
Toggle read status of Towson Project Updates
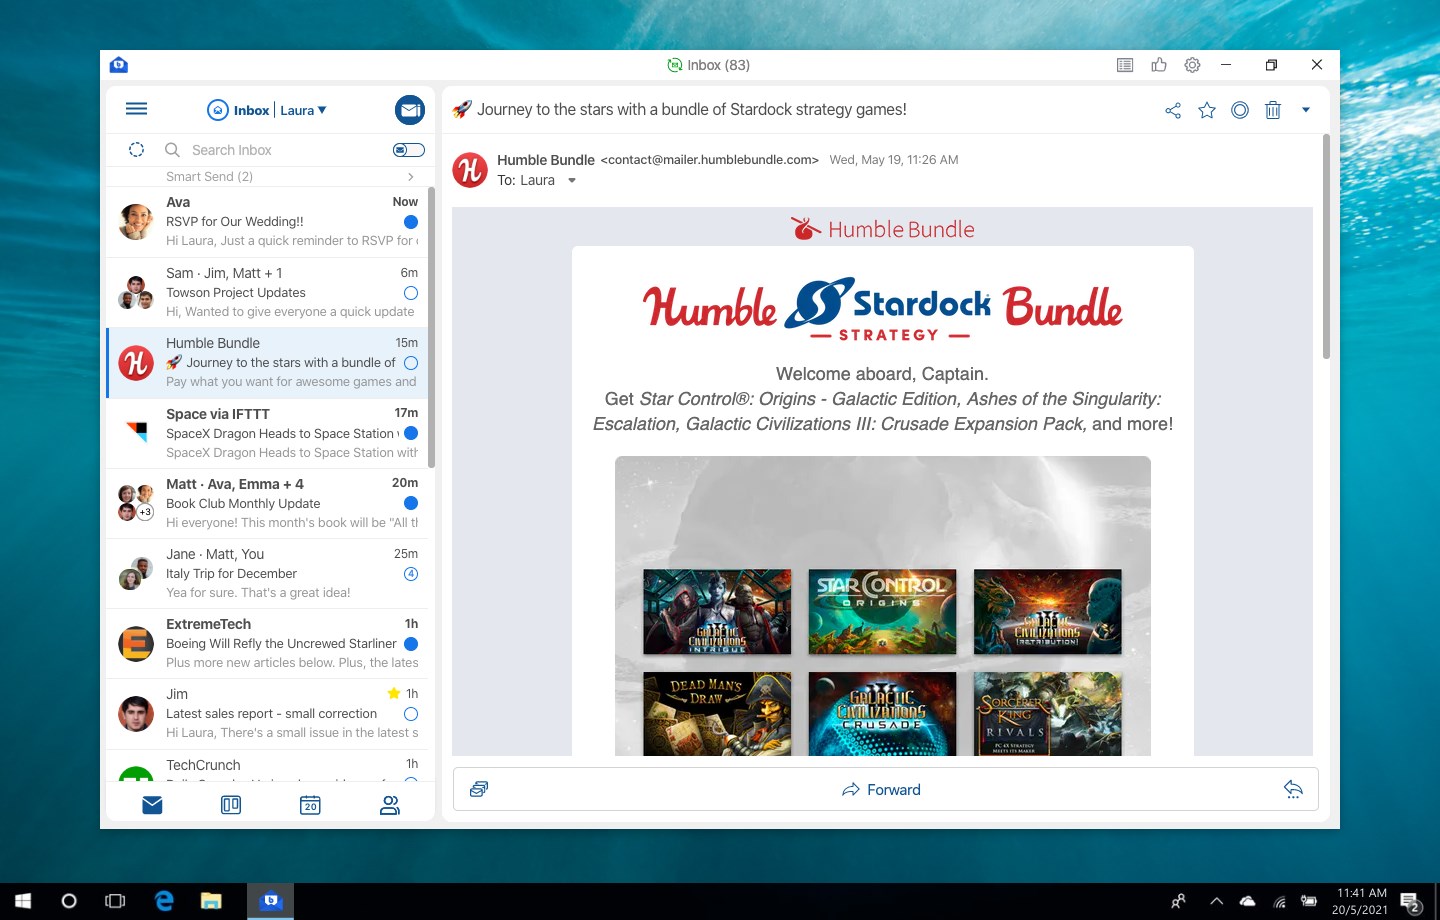pyautogui.click(x=411, y=293)
